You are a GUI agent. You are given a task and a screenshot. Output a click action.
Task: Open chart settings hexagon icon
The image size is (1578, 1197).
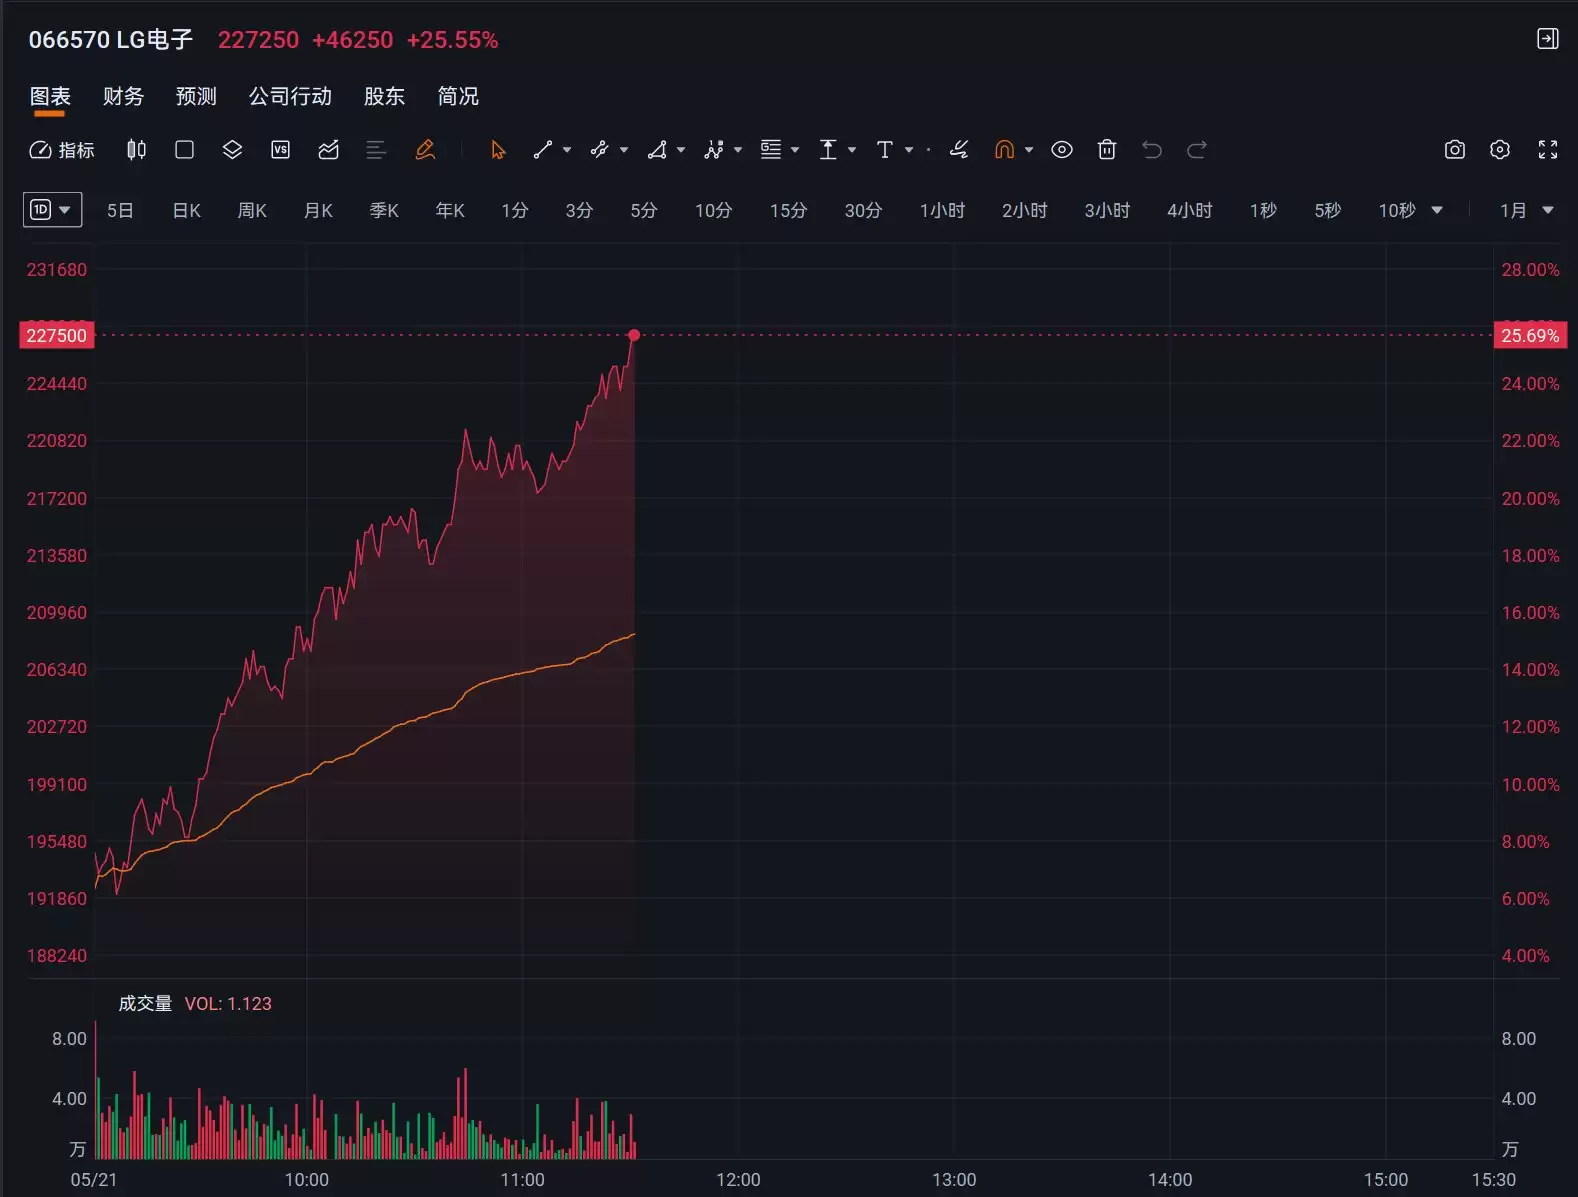coord(1500,150)
